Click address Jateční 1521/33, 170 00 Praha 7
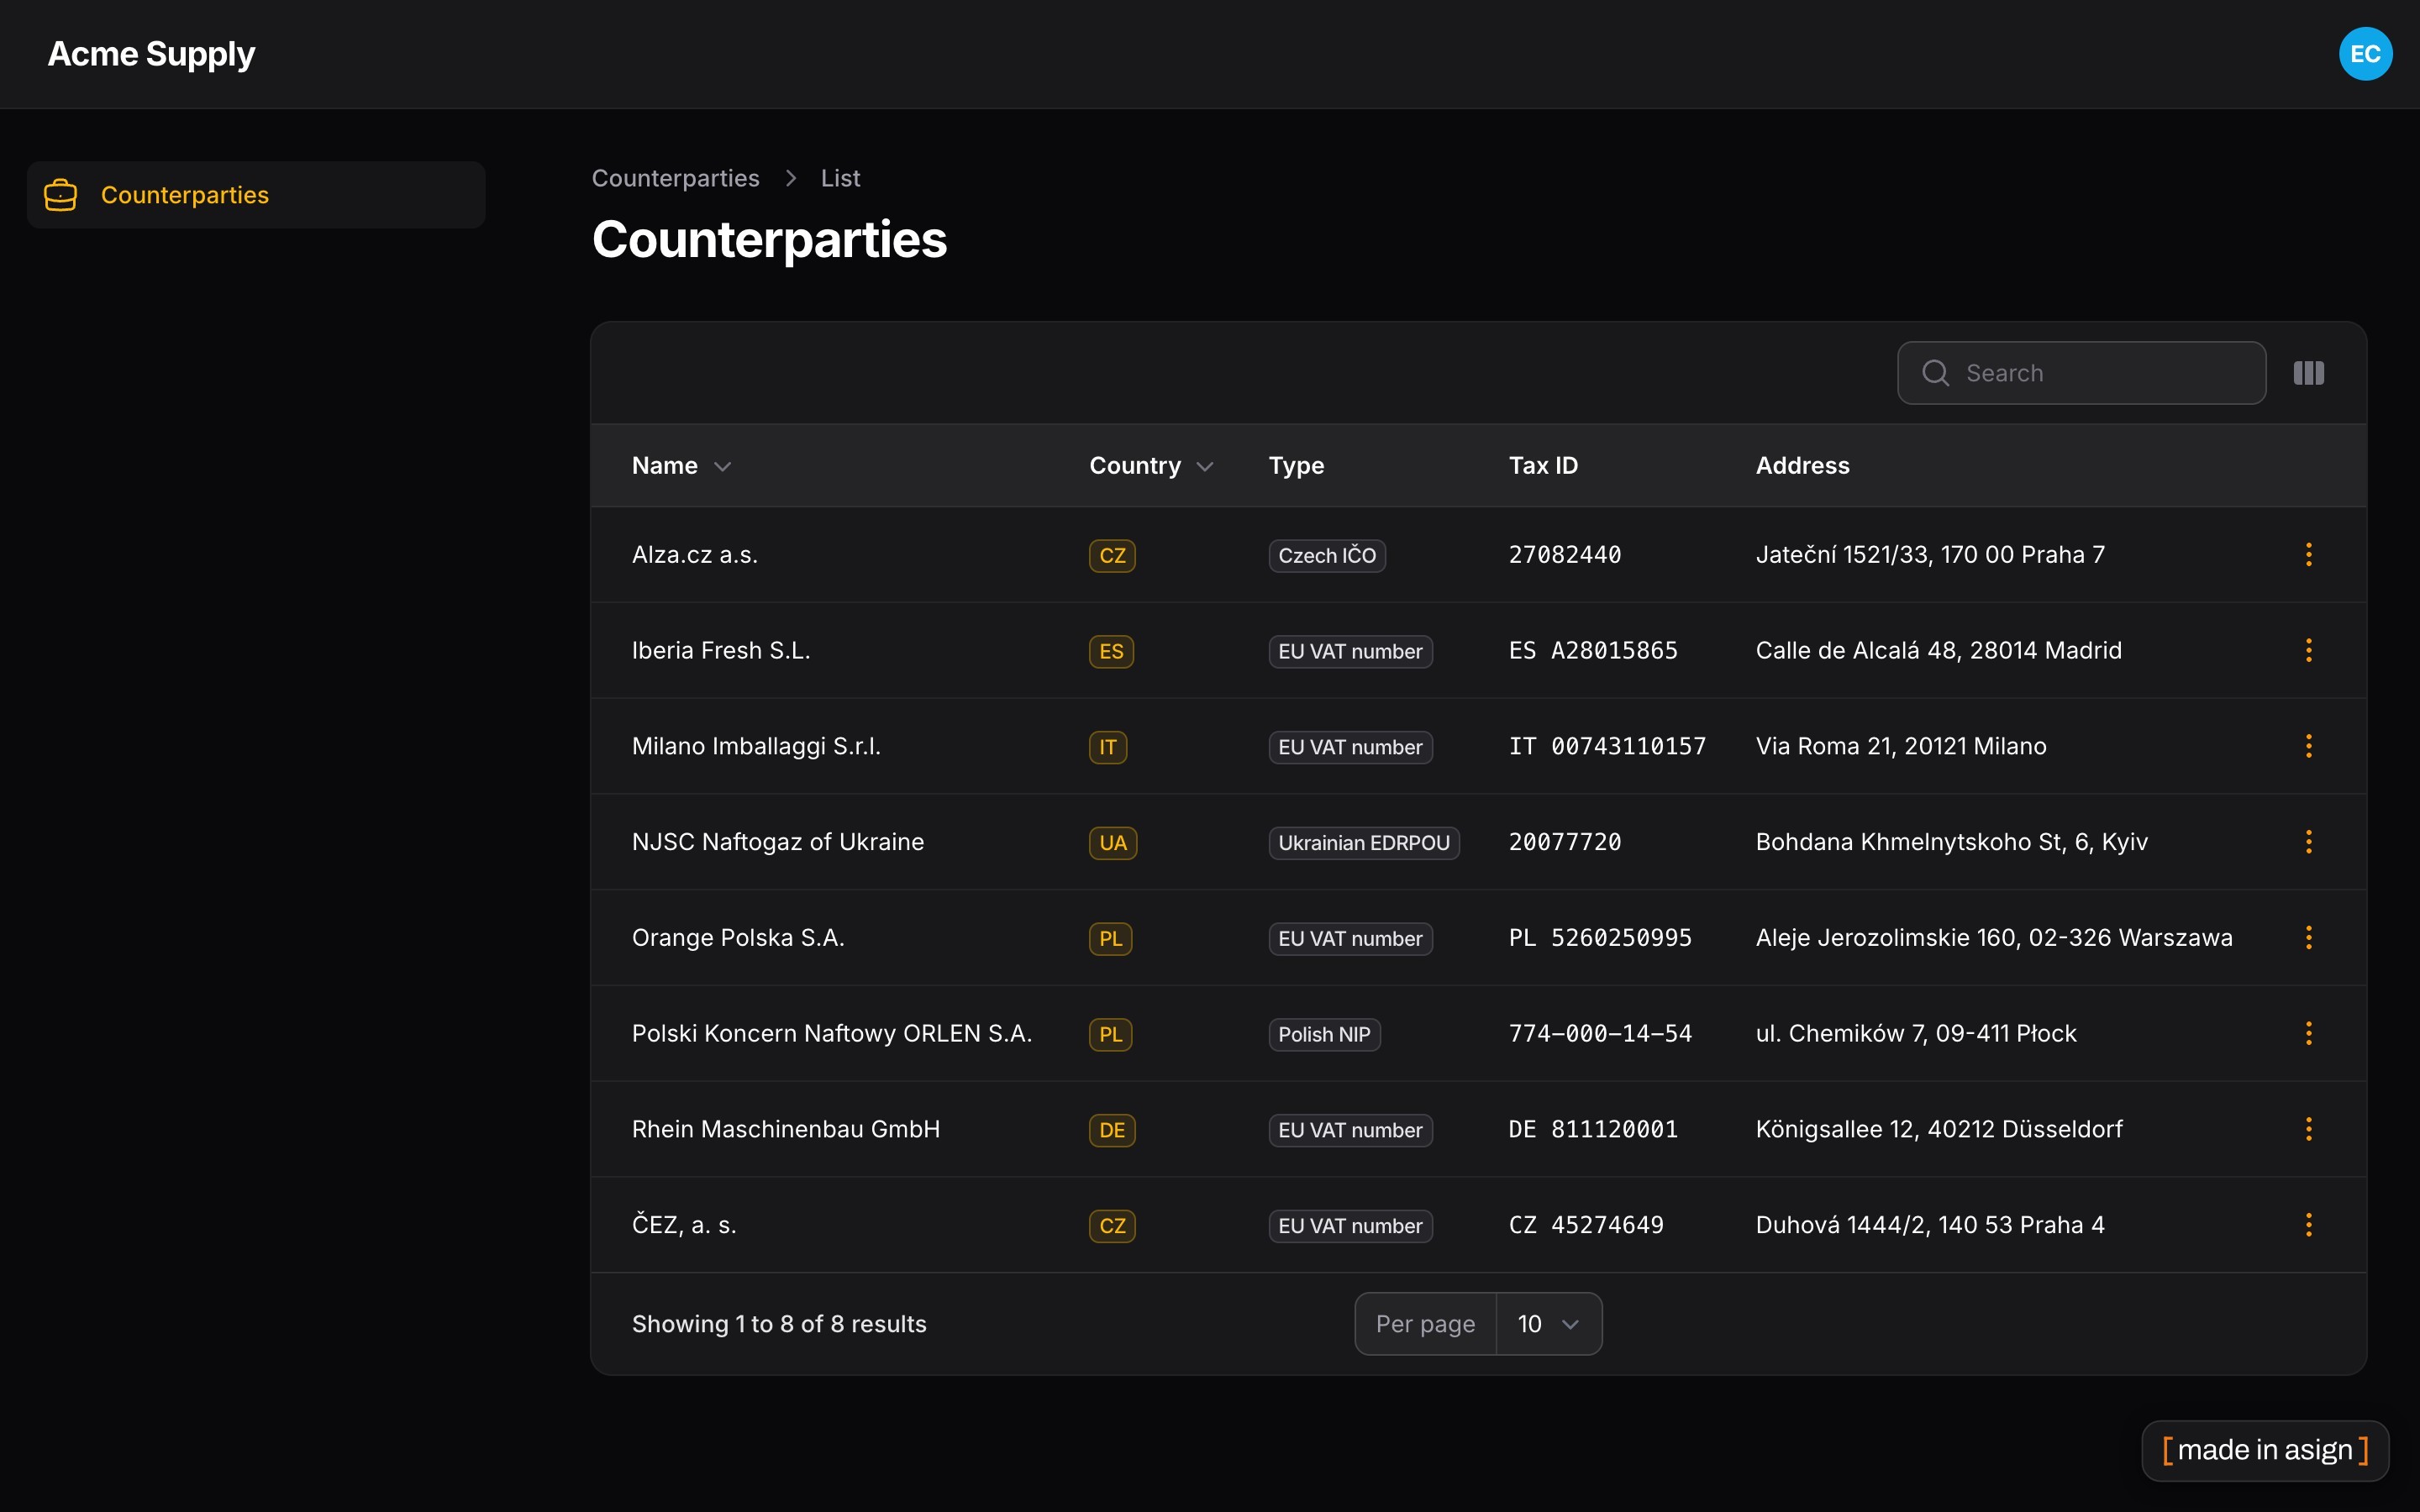The width and height of the screenshot is (2420, 1512). click(x=1930, y=555)
